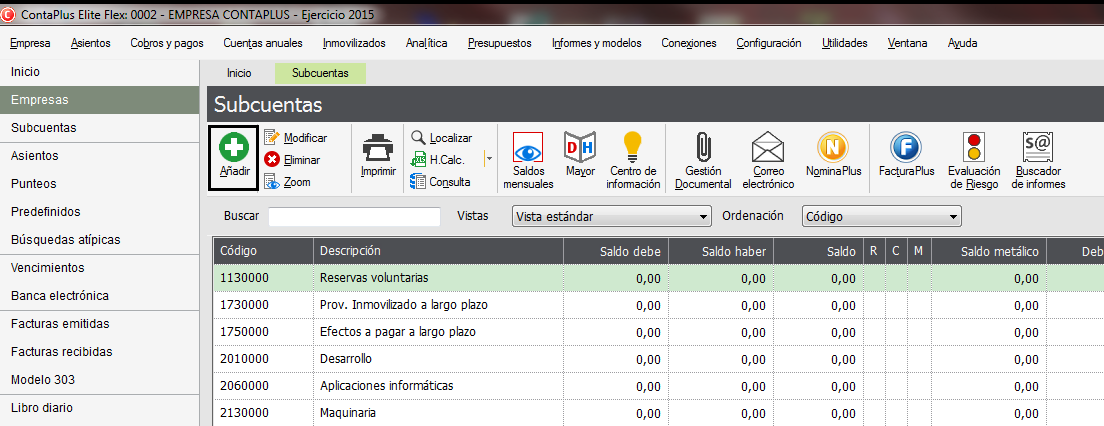Open Vencimientos in the sidebar
The image size is (1104, 426).
point(99,268)
